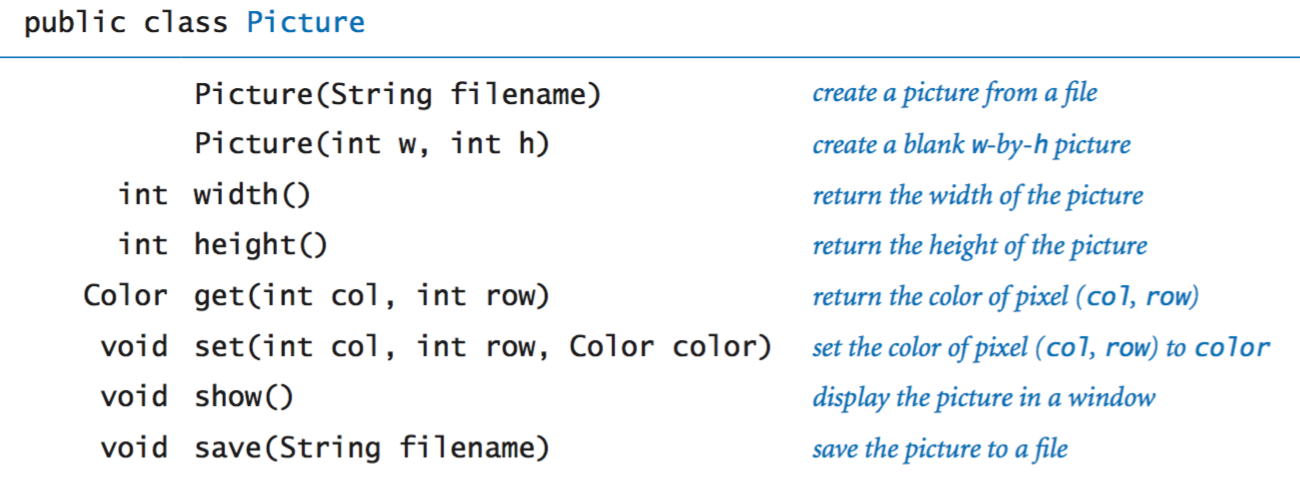The image size is (1300, 478).
Task: Click the Picture(String filename) constructor signature
Action: (x=397, y=95)
